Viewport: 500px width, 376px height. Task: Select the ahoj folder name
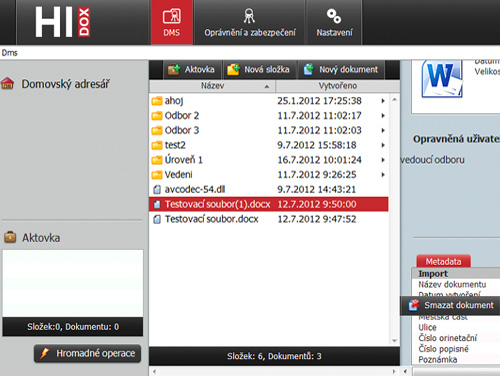(x=174, y=101)
